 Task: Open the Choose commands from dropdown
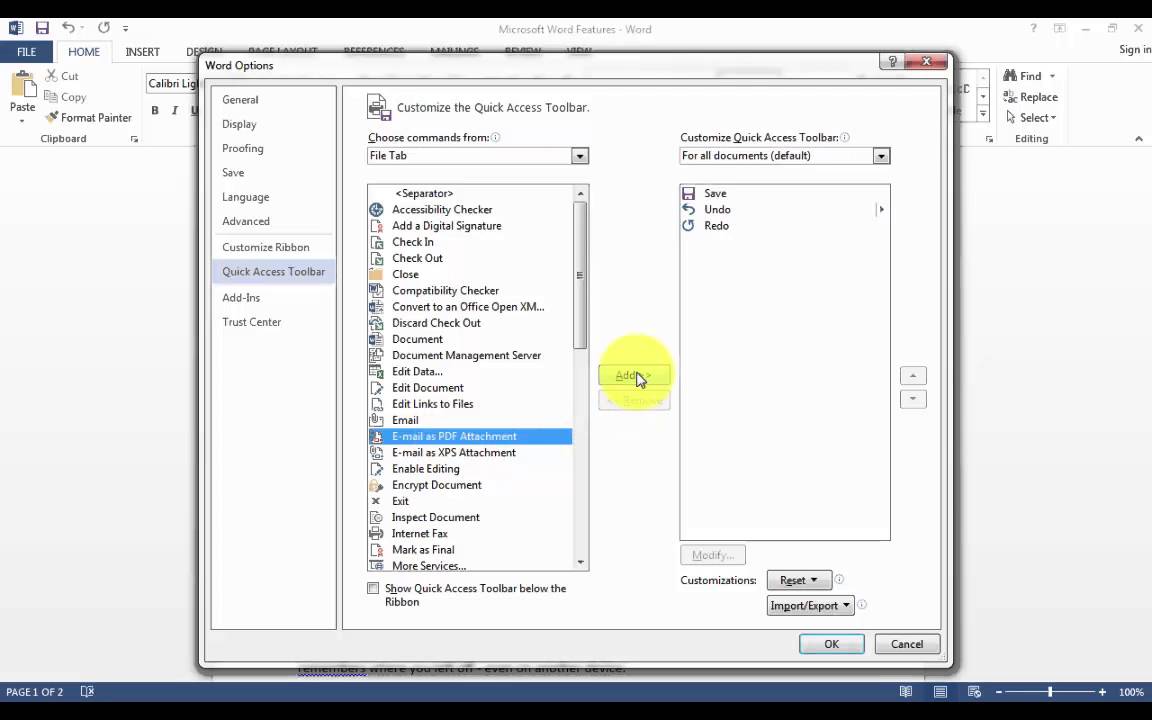click(x=580, y=156)
